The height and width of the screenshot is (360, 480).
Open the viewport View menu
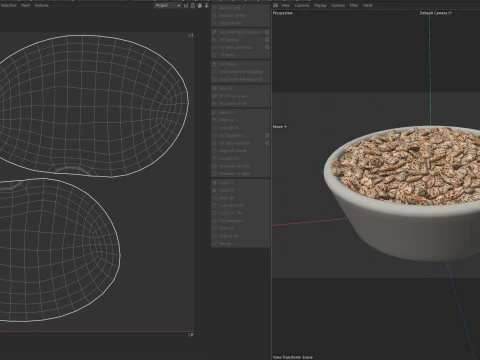point(286,5)
